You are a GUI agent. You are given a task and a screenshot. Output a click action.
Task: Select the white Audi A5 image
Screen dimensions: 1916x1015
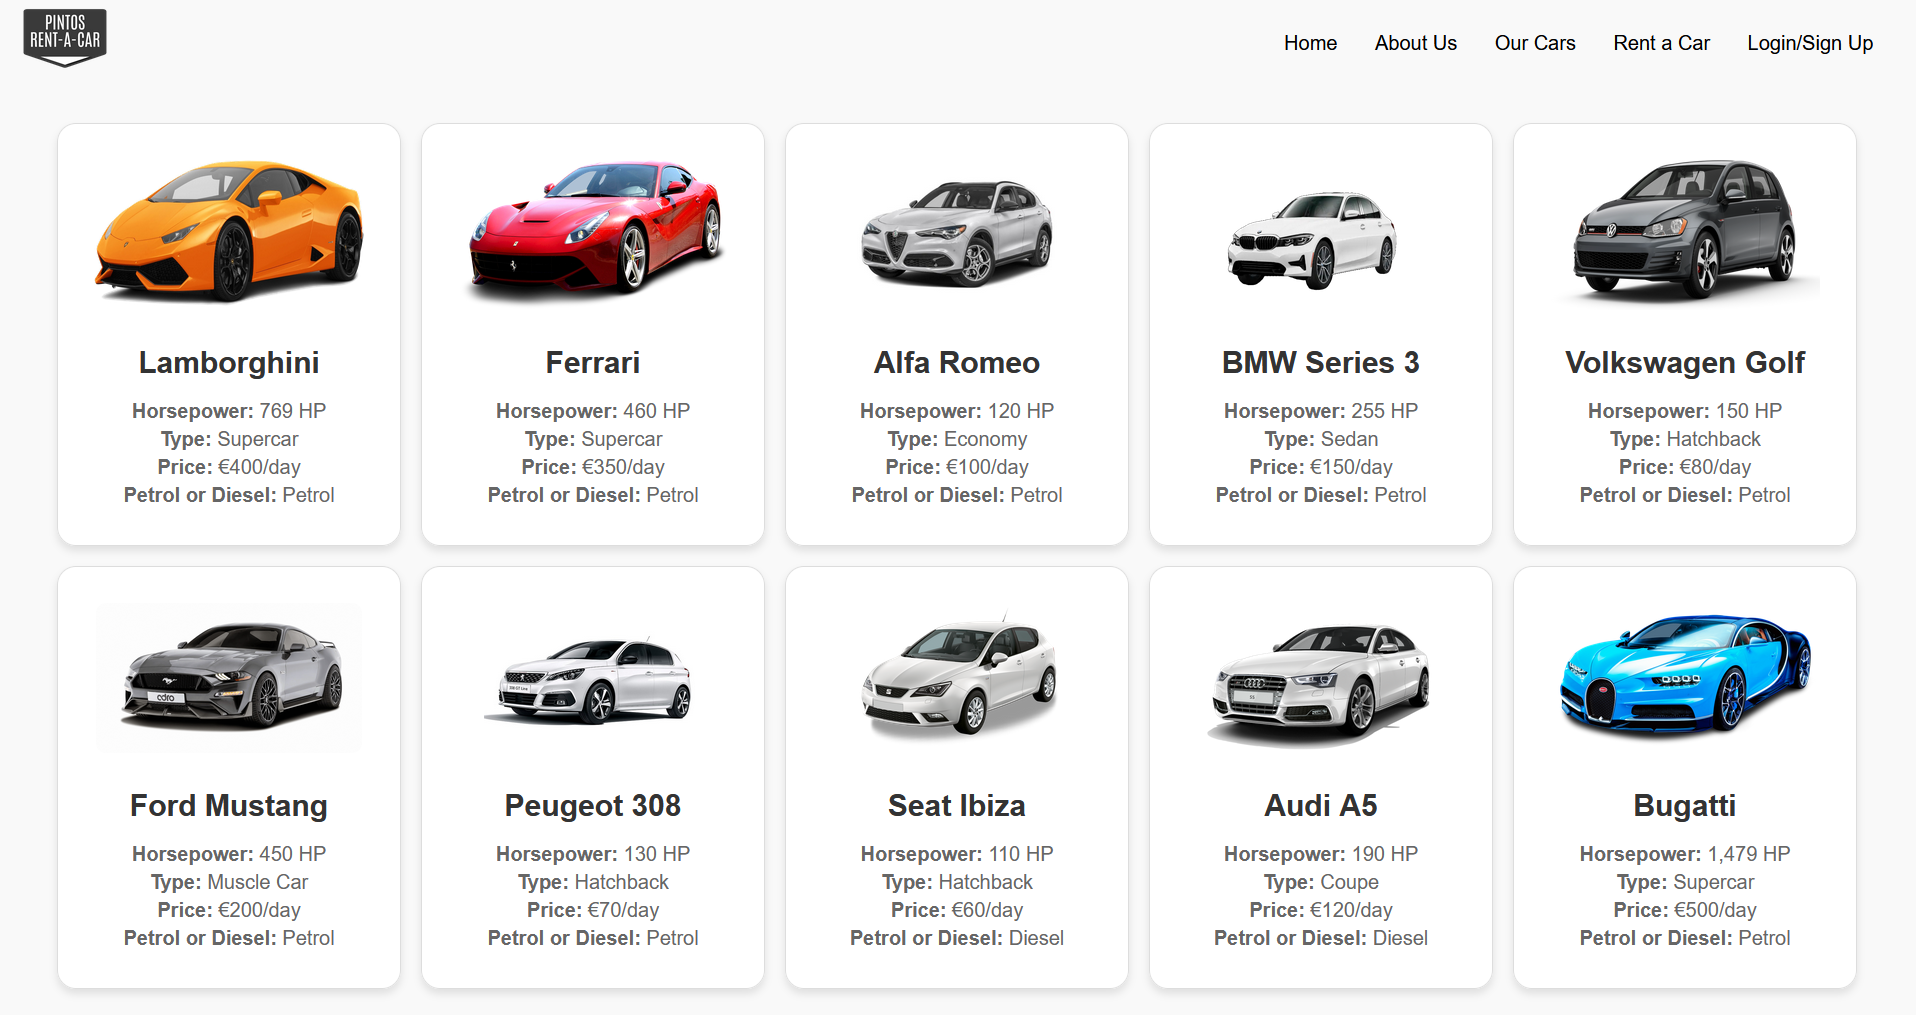(1320, 686)
